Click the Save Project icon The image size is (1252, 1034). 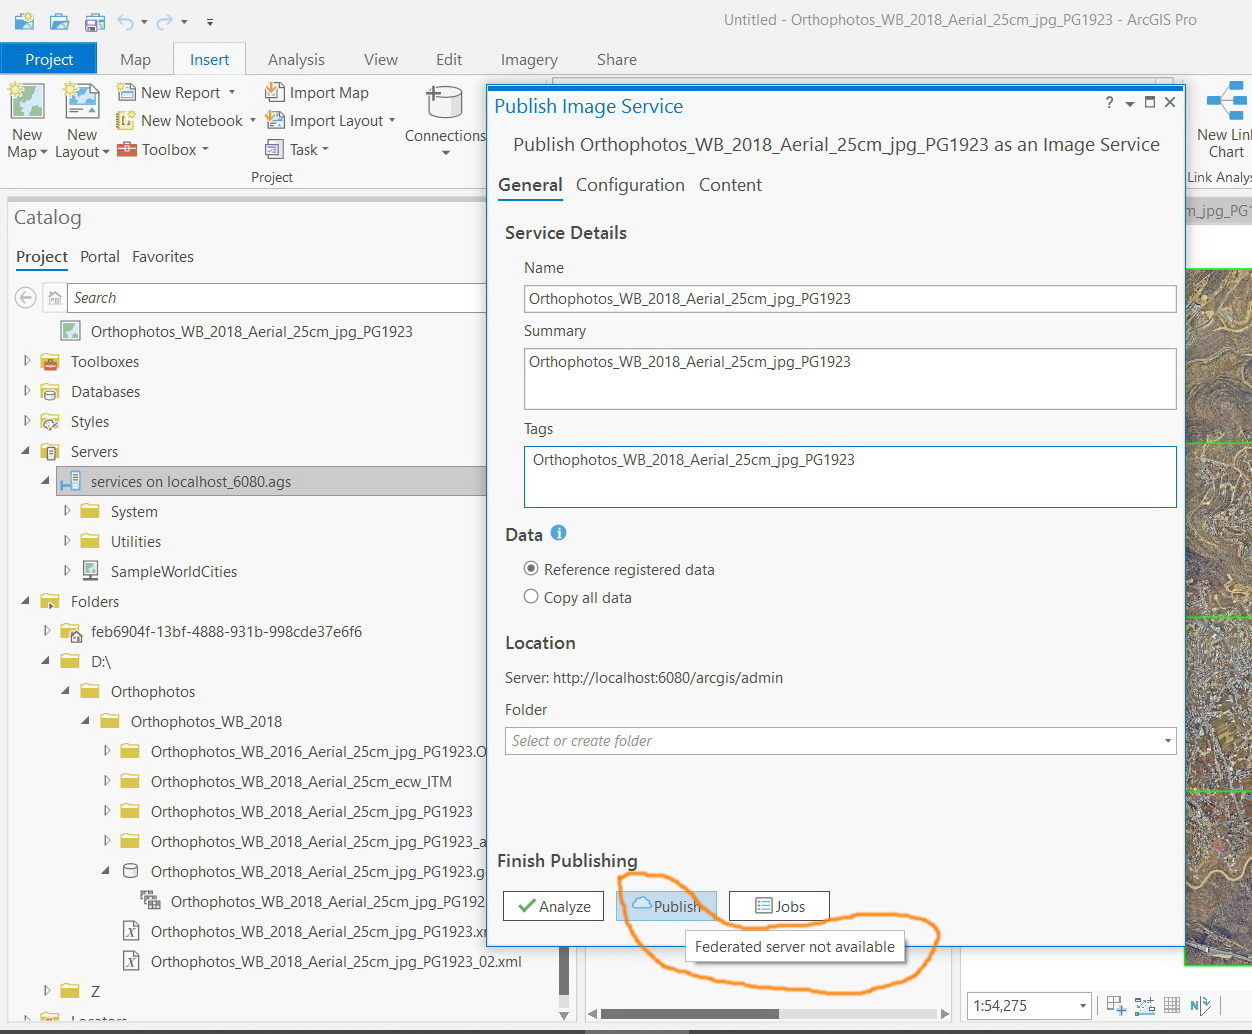tap(94, 21)
